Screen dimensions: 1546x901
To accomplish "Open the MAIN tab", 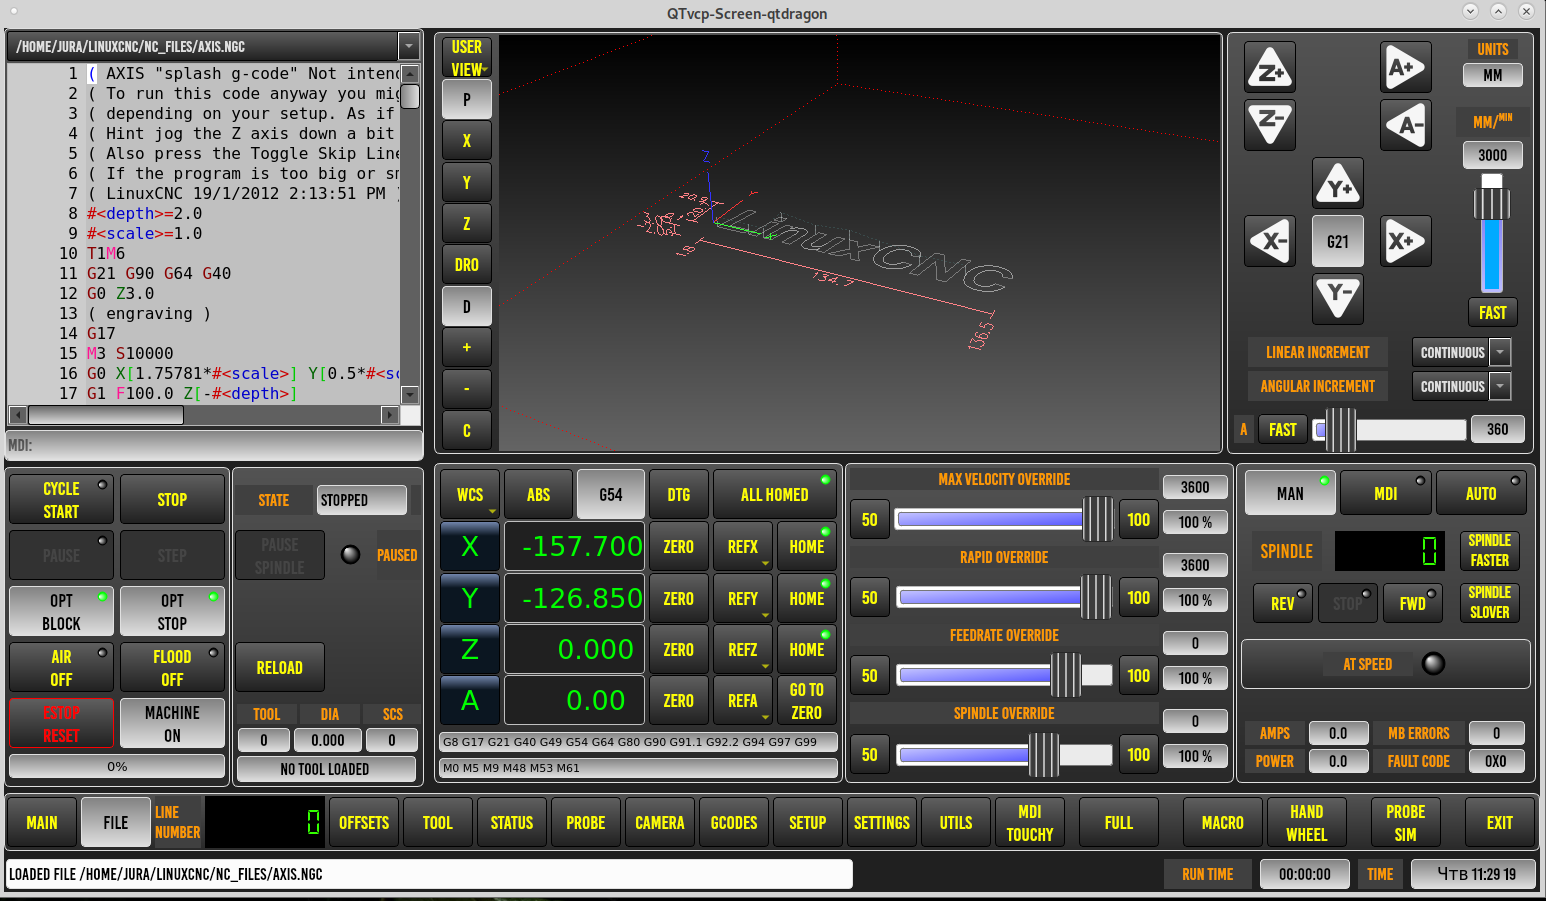I will click(42, 822).
